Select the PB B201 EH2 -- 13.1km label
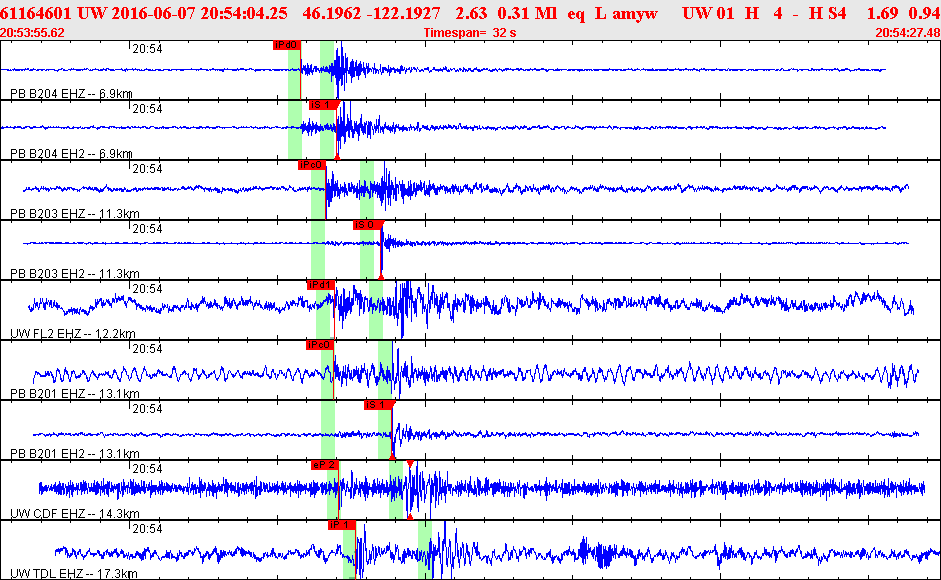 click(x=74, y=454)
